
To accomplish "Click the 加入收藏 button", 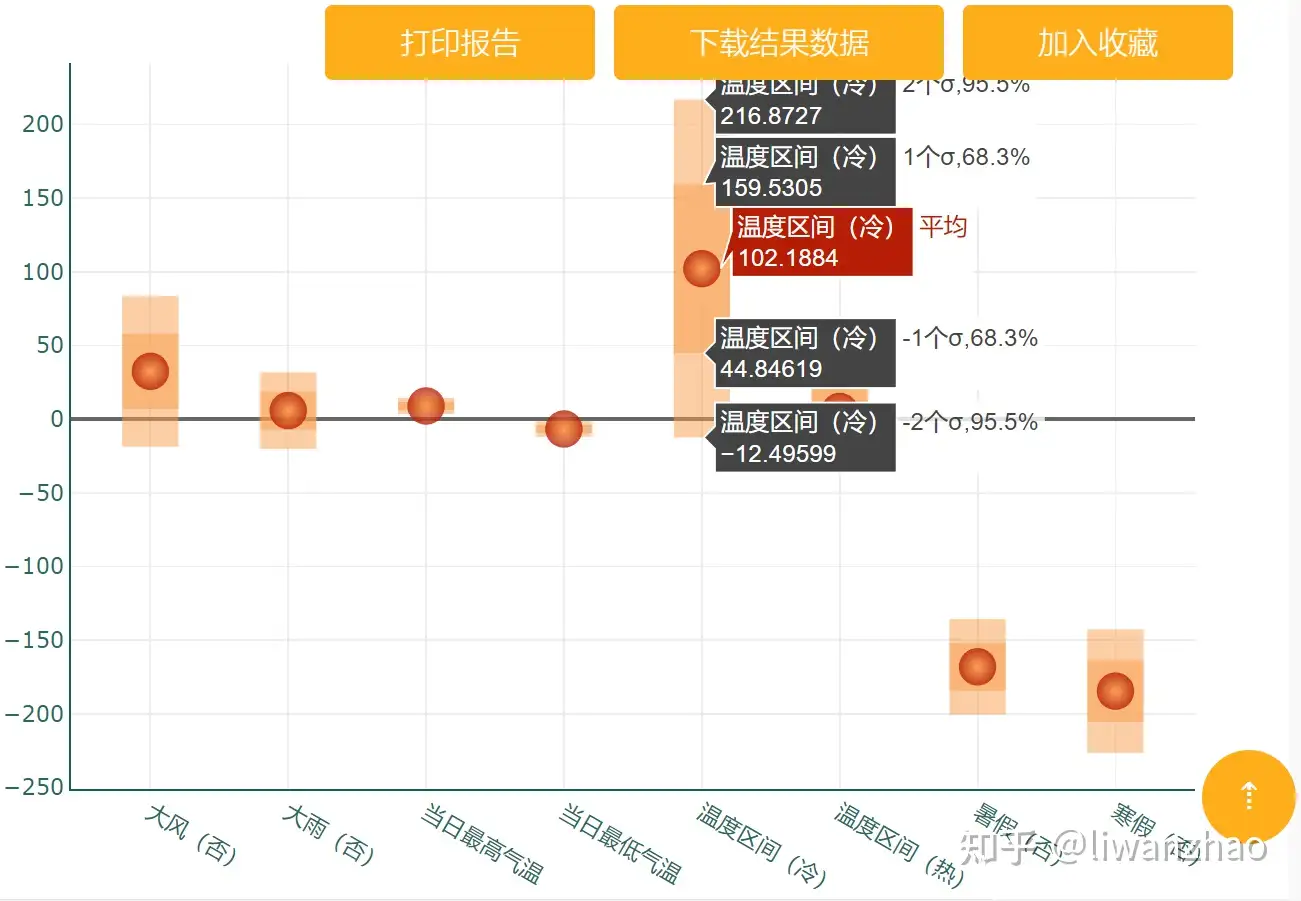I will pos(1097,43).
